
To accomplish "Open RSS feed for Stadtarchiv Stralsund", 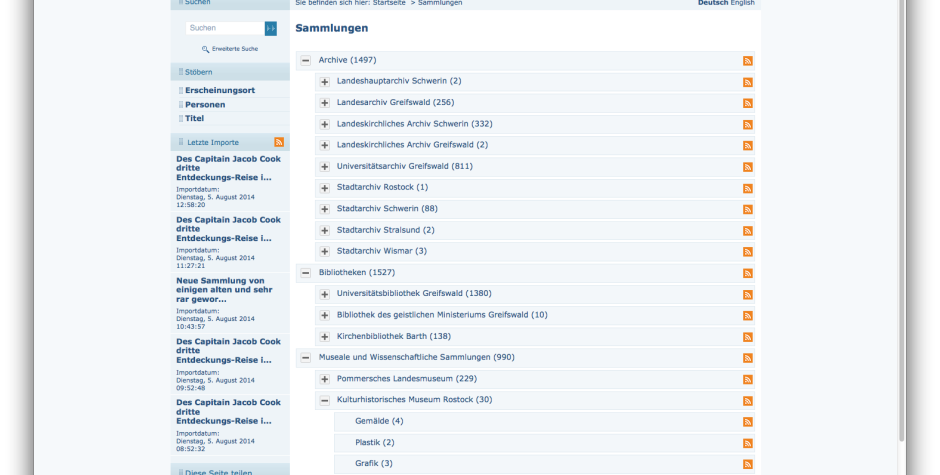I will tap(748, 231).
